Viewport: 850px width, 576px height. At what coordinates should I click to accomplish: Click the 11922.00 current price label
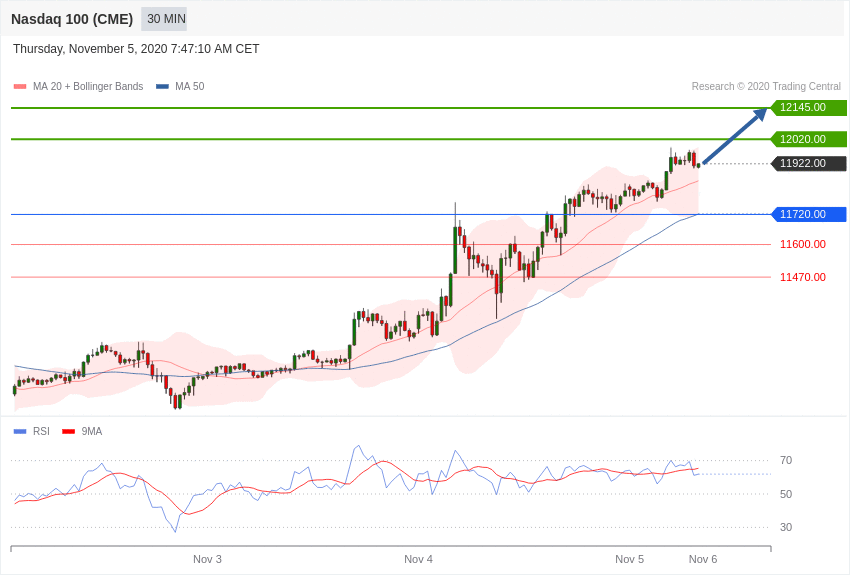click(x=808, y=163)
